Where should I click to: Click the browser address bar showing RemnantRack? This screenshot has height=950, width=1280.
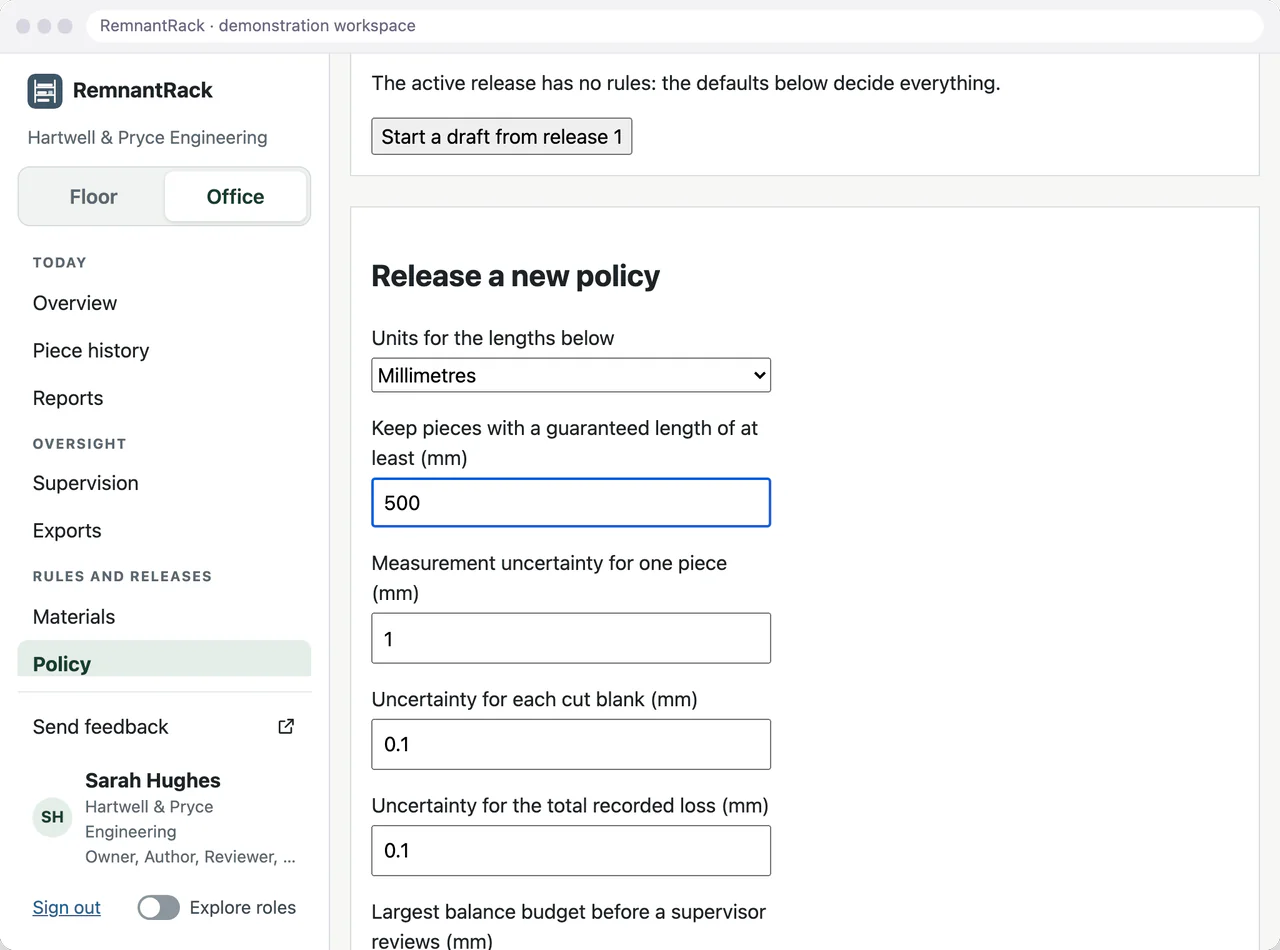point(675,26)
